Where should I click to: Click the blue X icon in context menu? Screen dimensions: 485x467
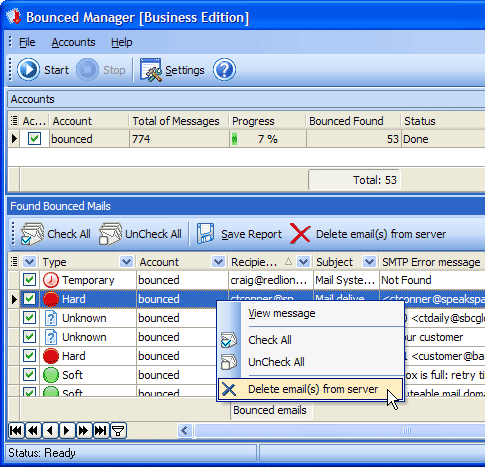pyautogui.click(x=229, y=389)
